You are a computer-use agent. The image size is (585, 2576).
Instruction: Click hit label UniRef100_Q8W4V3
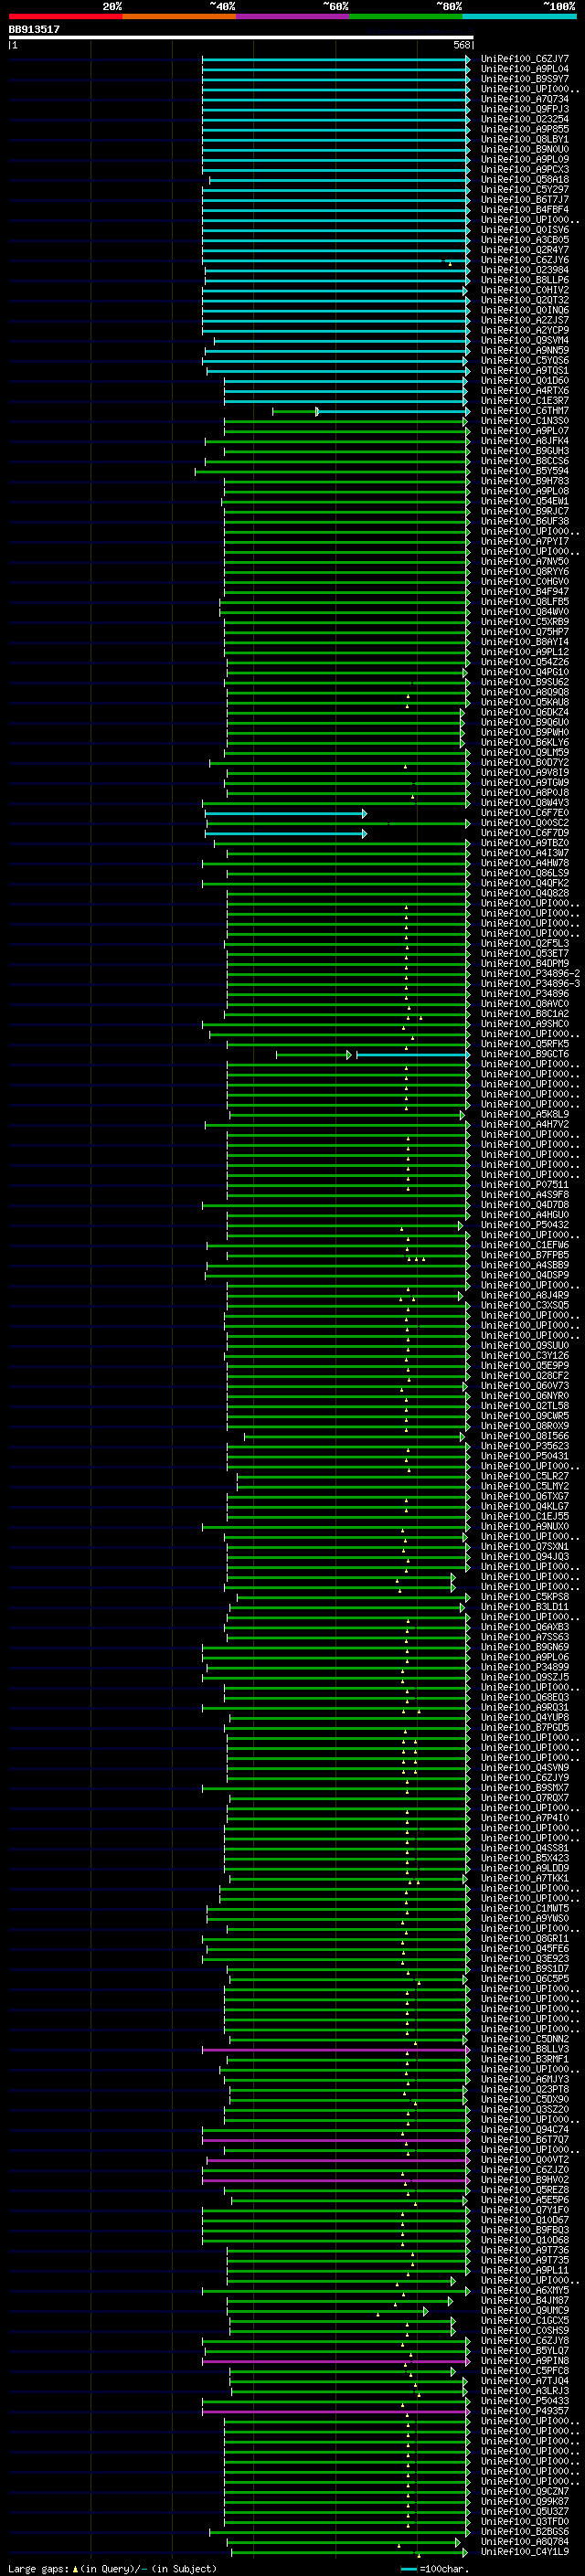(524, 802)
